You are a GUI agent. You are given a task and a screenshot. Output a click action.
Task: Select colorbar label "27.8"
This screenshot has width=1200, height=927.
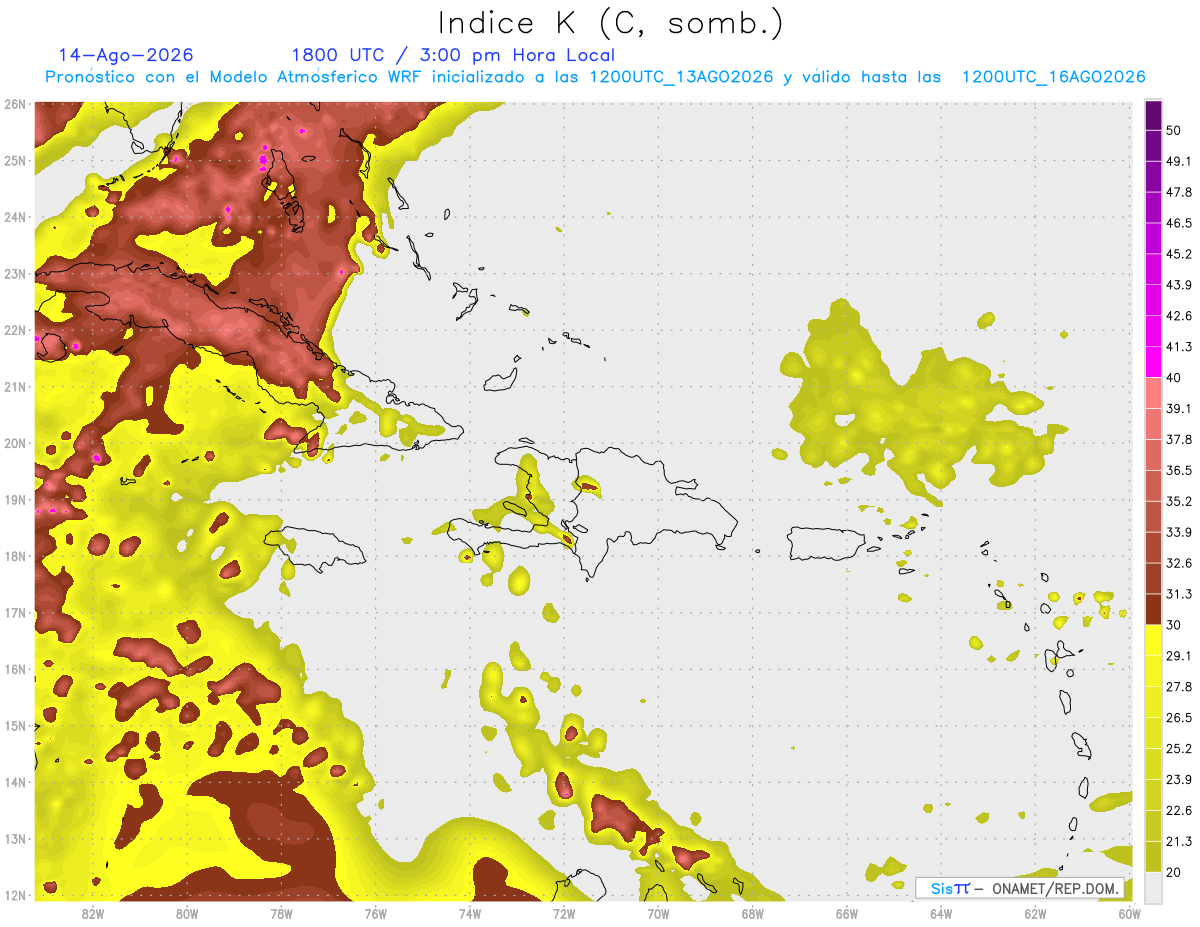(1179, 687)
